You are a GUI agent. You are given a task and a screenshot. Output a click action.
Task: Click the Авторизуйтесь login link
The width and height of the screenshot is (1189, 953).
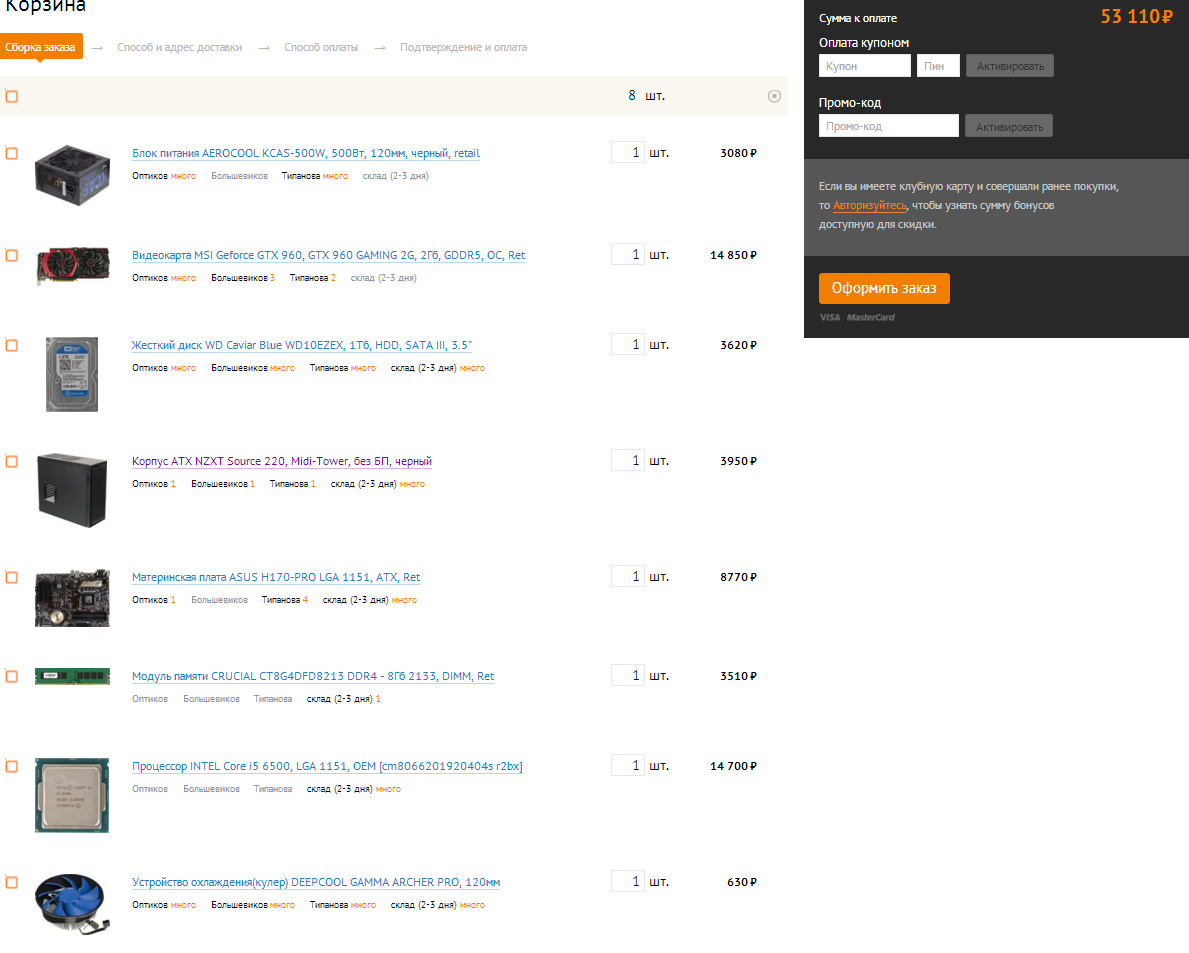(870, 205)
